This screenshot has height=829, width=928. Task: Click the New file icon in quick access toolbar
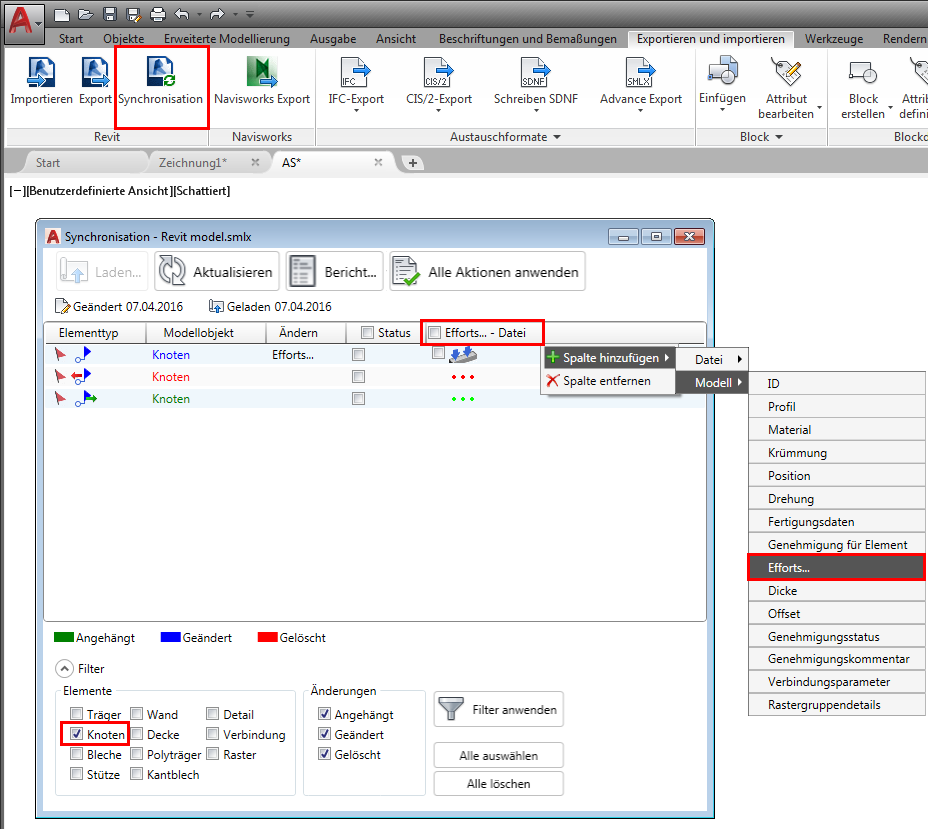61,14
